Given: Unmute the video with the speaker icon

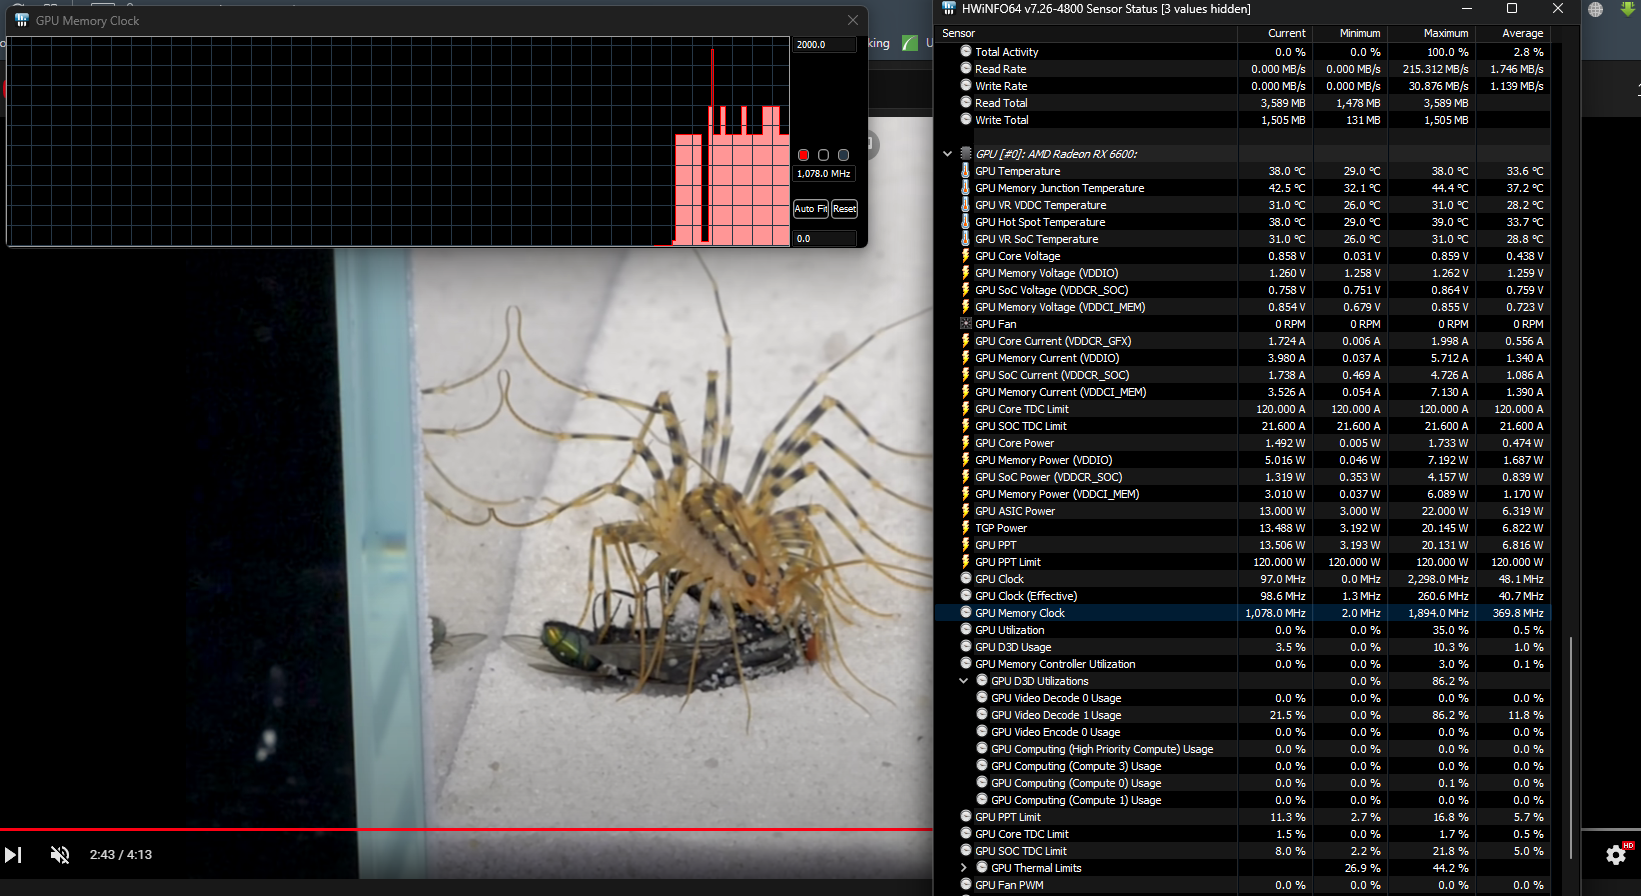Looking at the screenshot, I should [x=60, y=855].
